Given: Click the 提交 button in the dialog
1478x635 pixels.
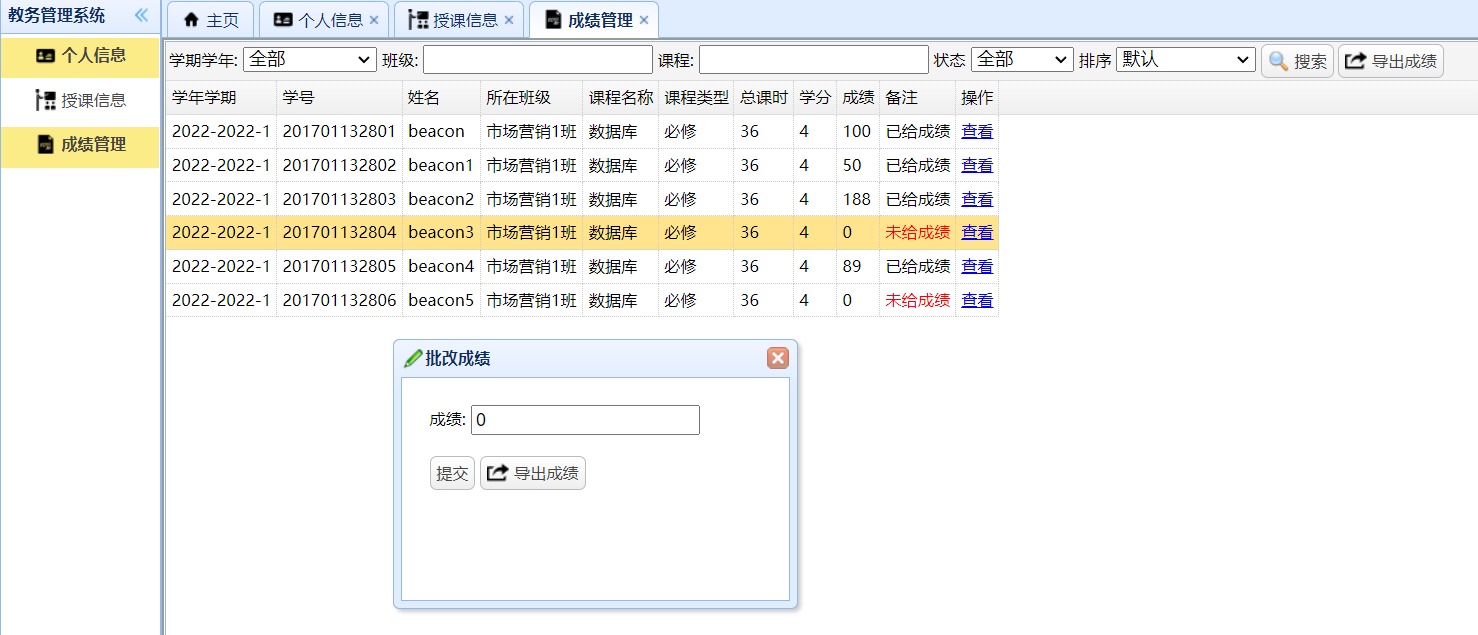Looking at the screenshot, I should 452,474.
